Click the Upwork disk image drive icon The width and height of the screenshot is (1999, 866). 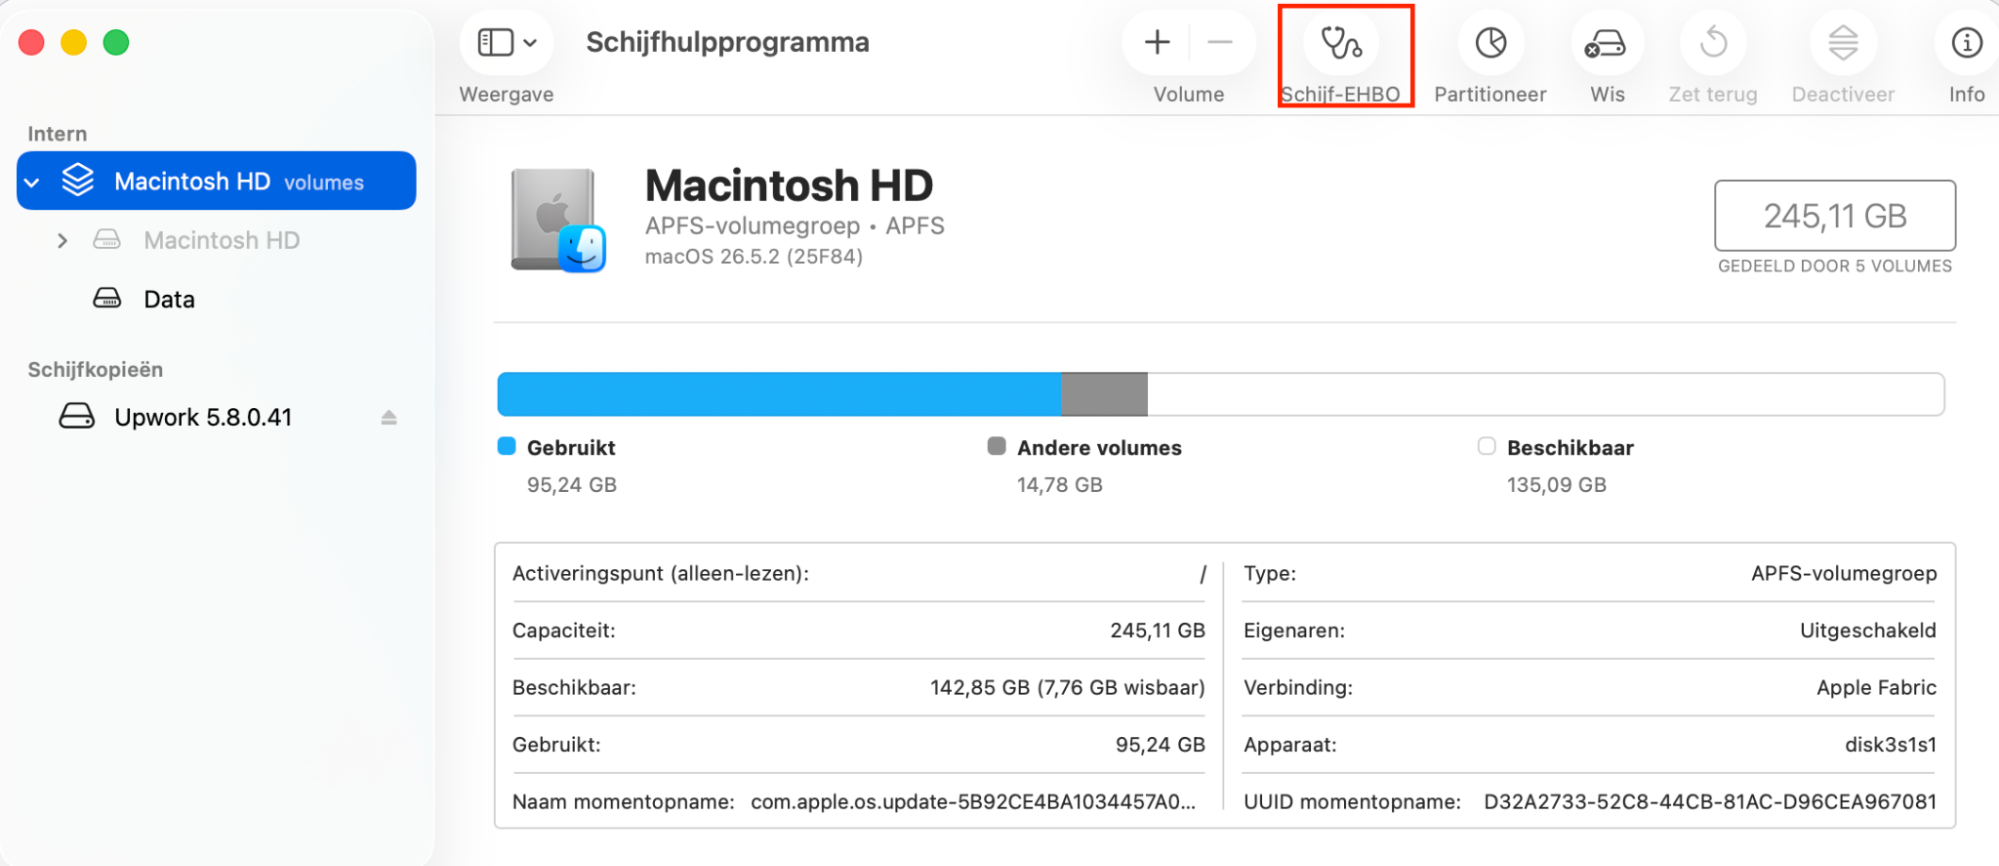(x=76, y=416)
